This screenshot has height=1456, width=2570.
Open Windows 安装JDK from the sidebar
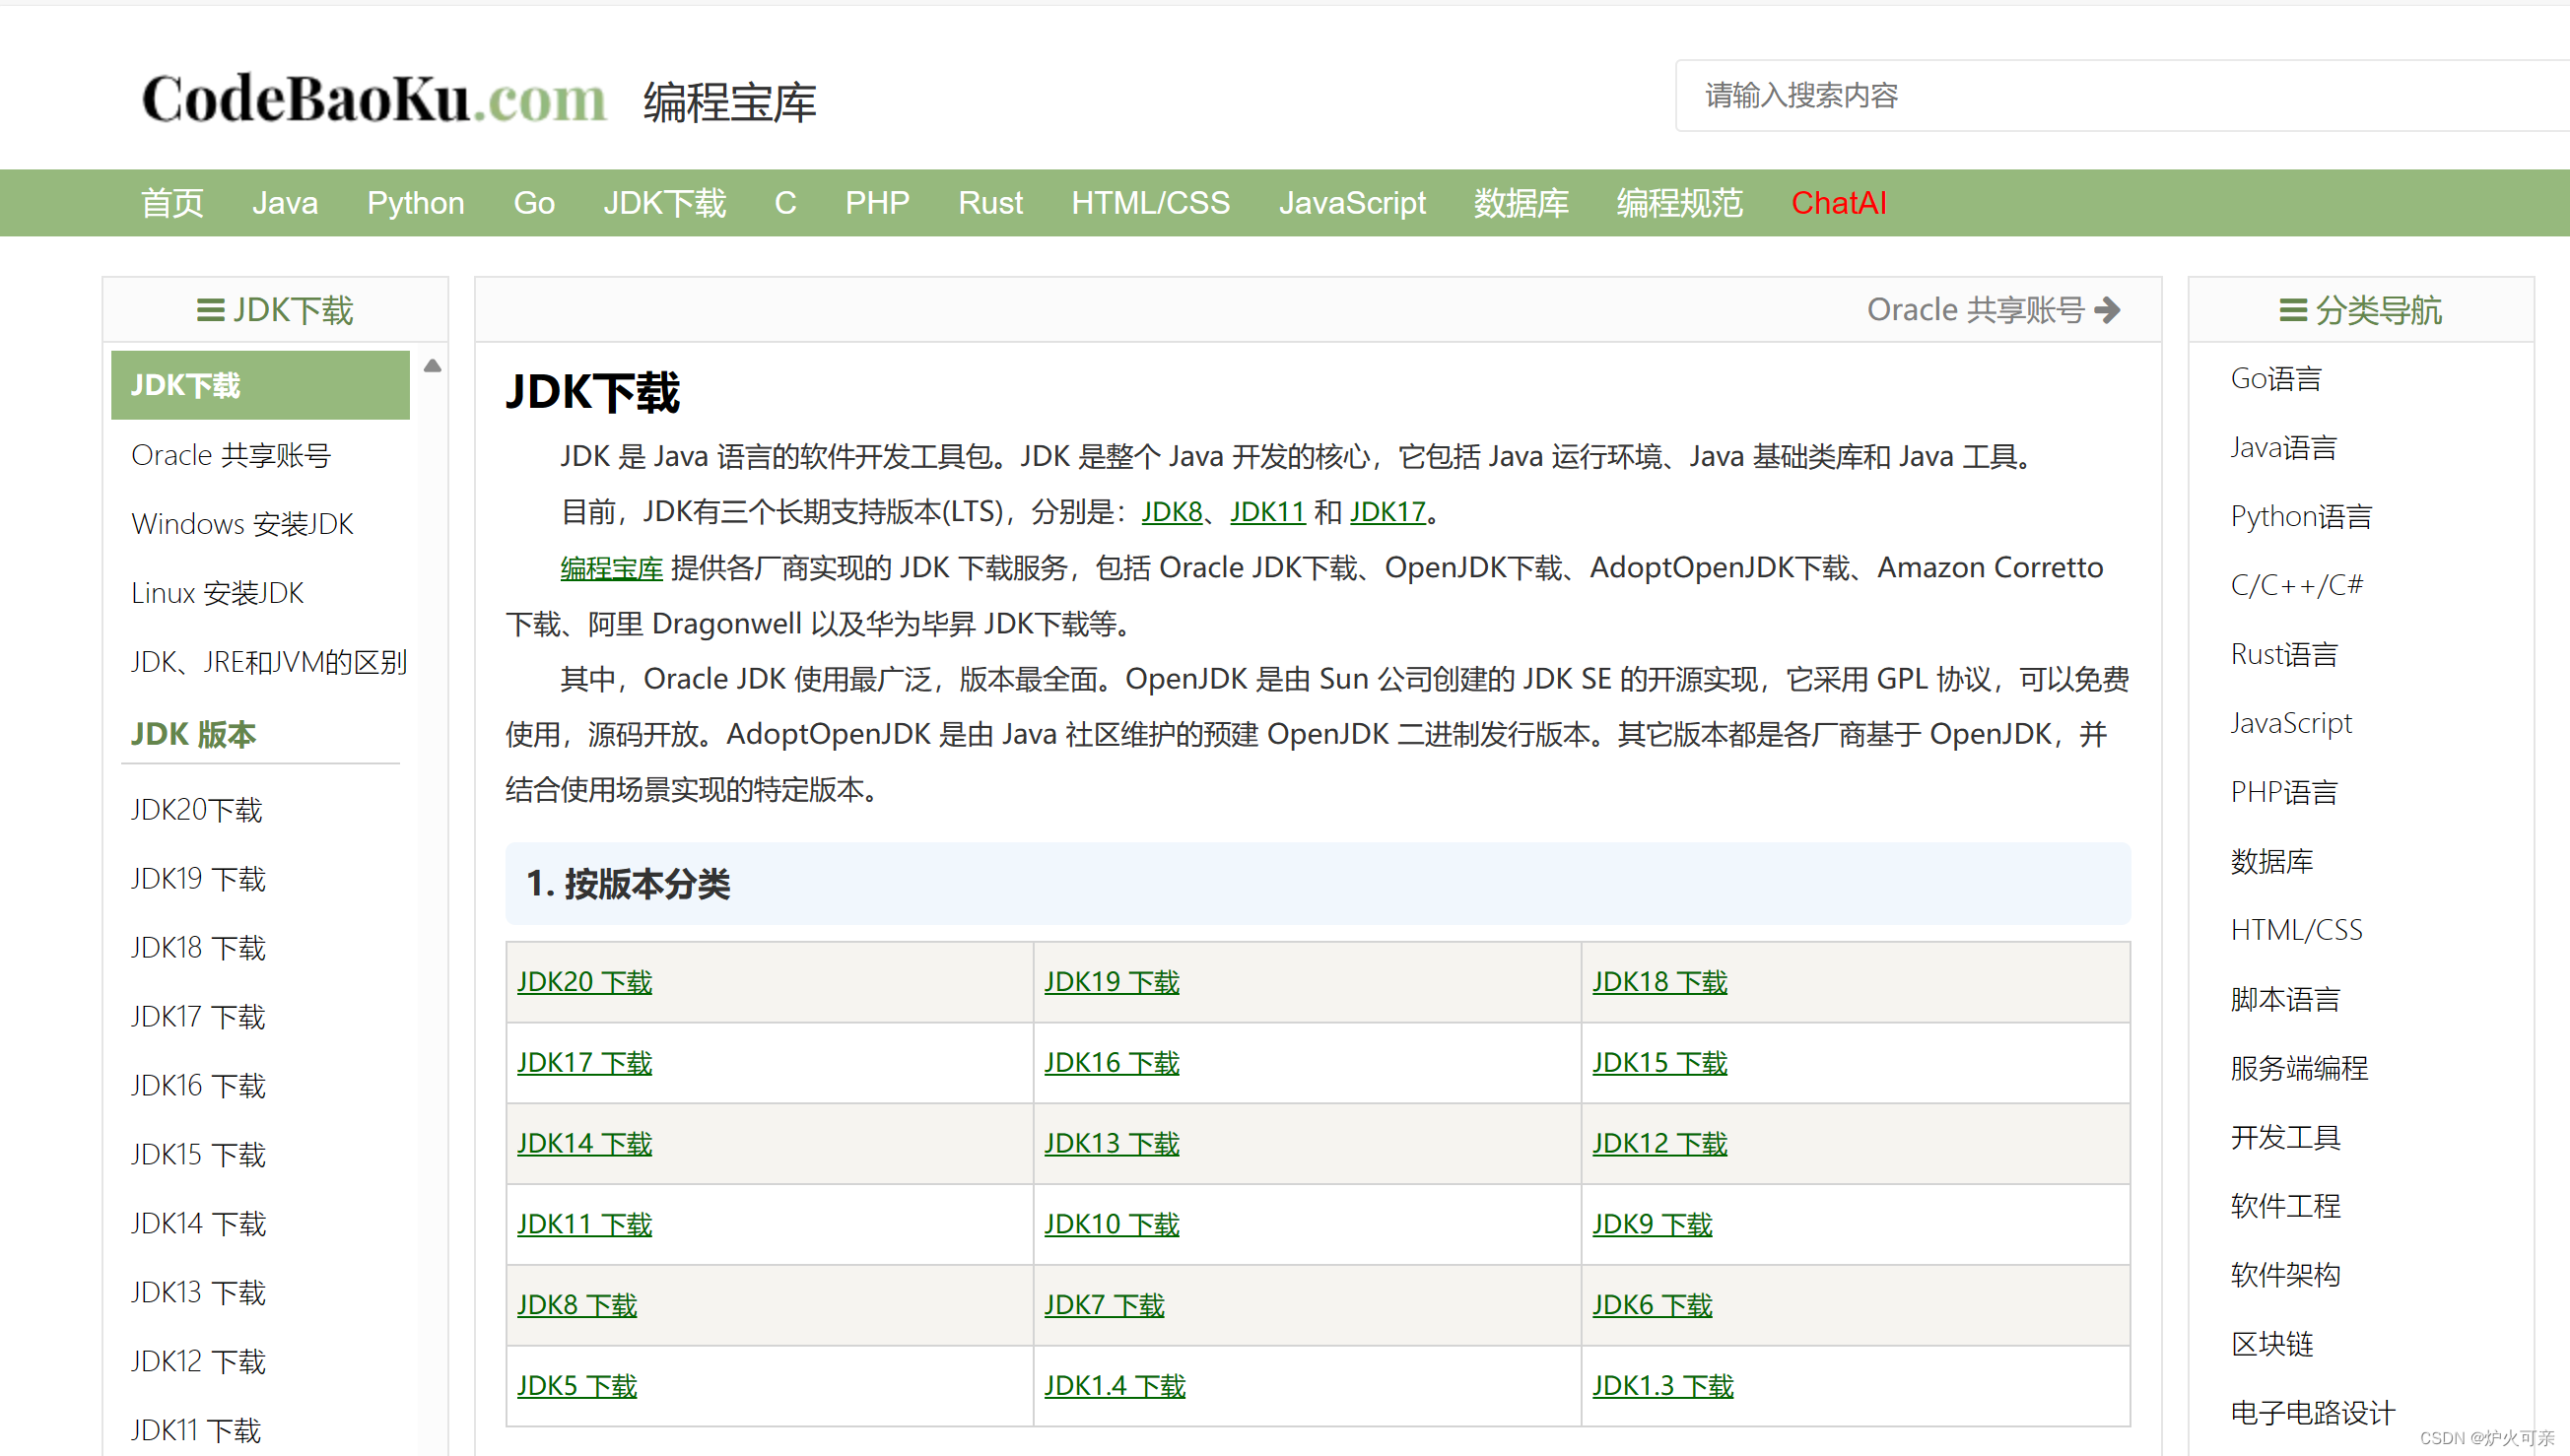point(241,523)
